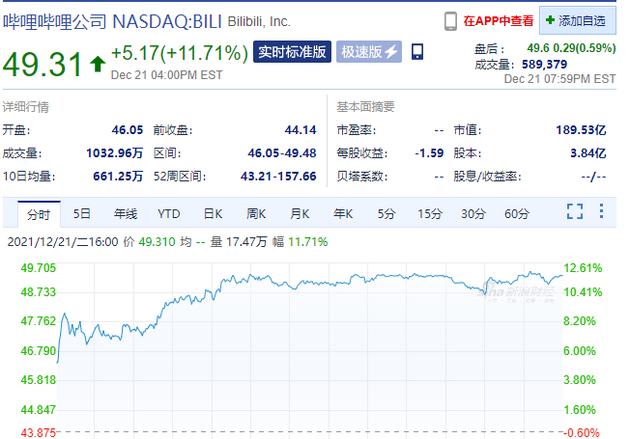
Task: Click the market cap value 189.53亿
Action: (x=581, y=130)
